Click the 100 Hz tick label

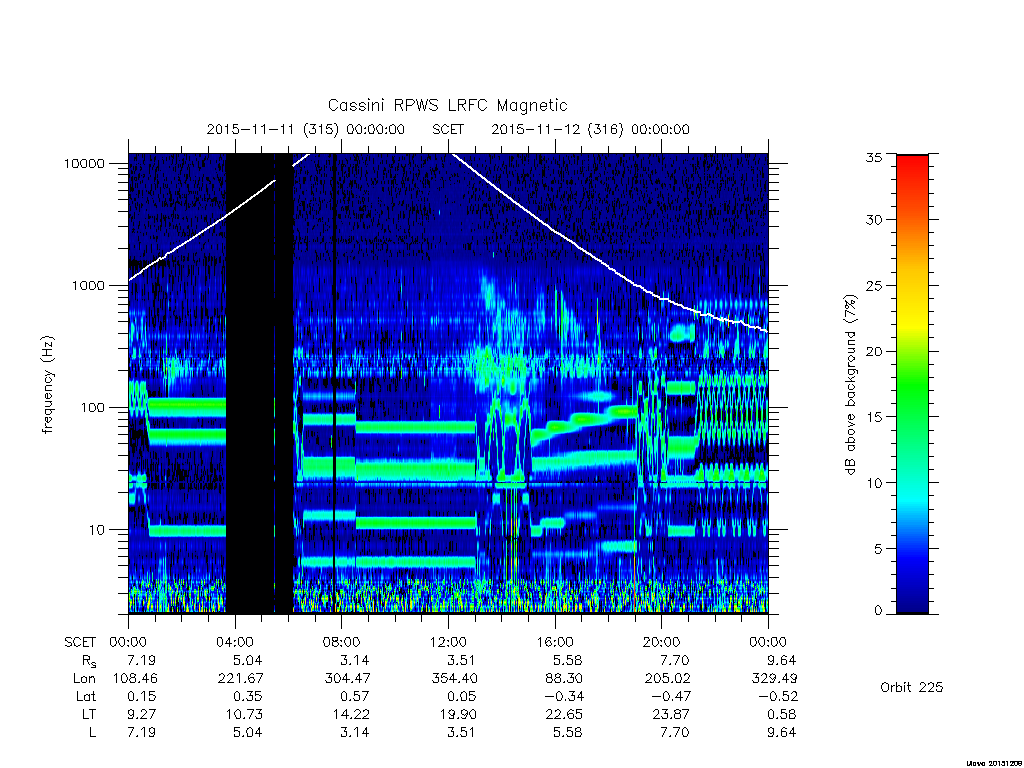[x=92, y=408]
